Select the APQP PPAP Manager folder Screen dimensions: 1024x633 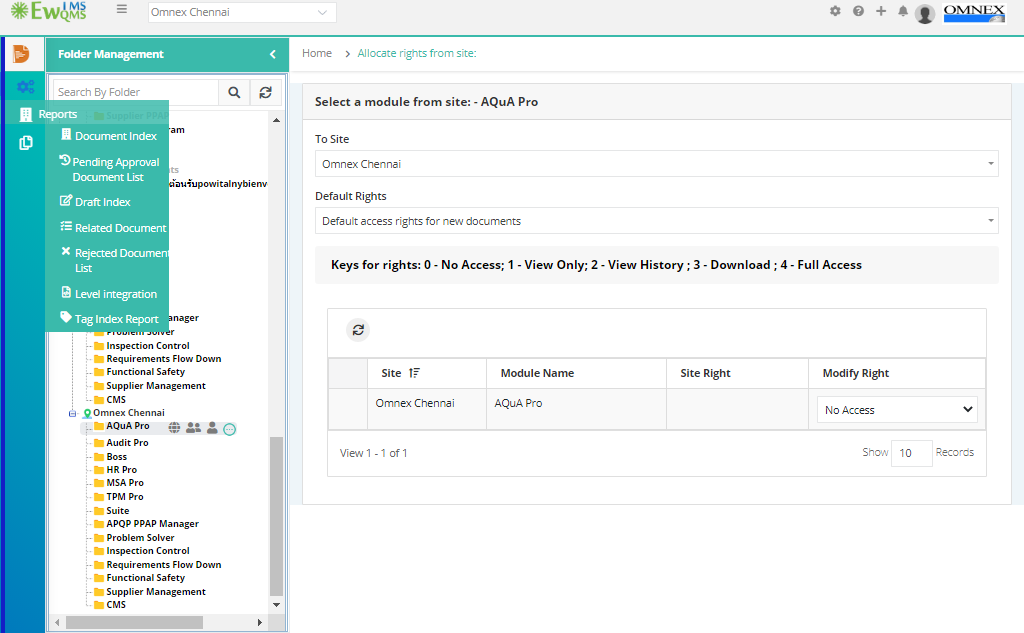(153, 524)
